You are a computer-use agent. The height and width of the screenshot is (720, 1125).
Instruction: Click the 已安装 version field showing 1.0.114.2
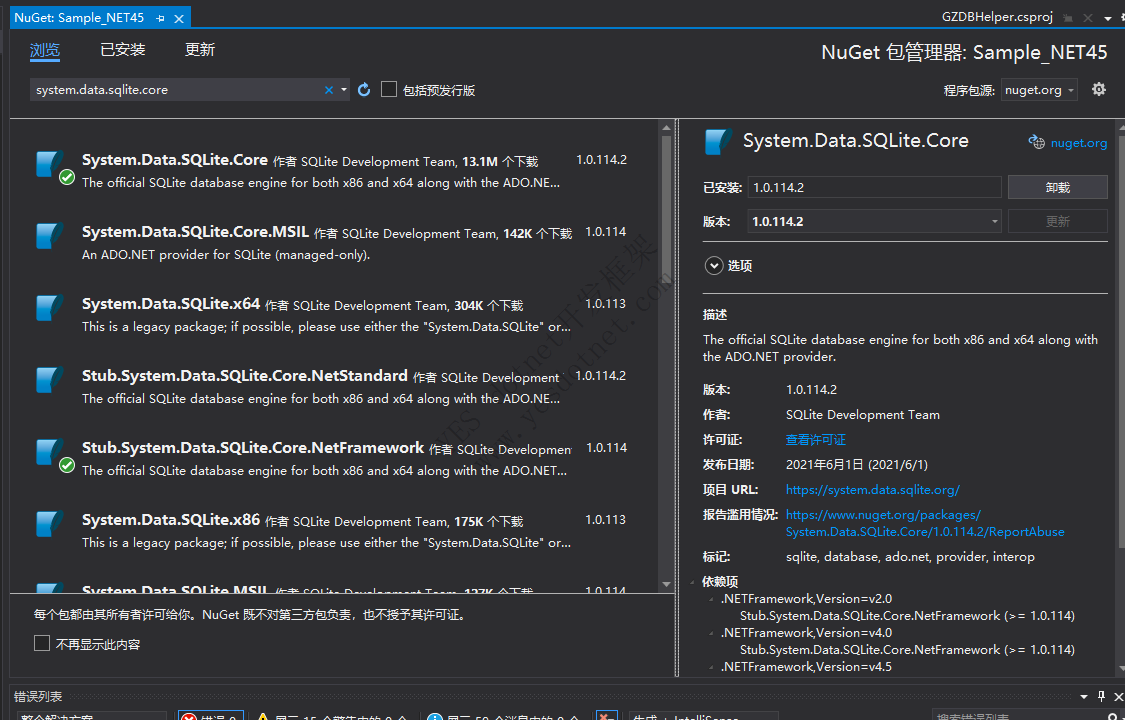click(874, 187)
